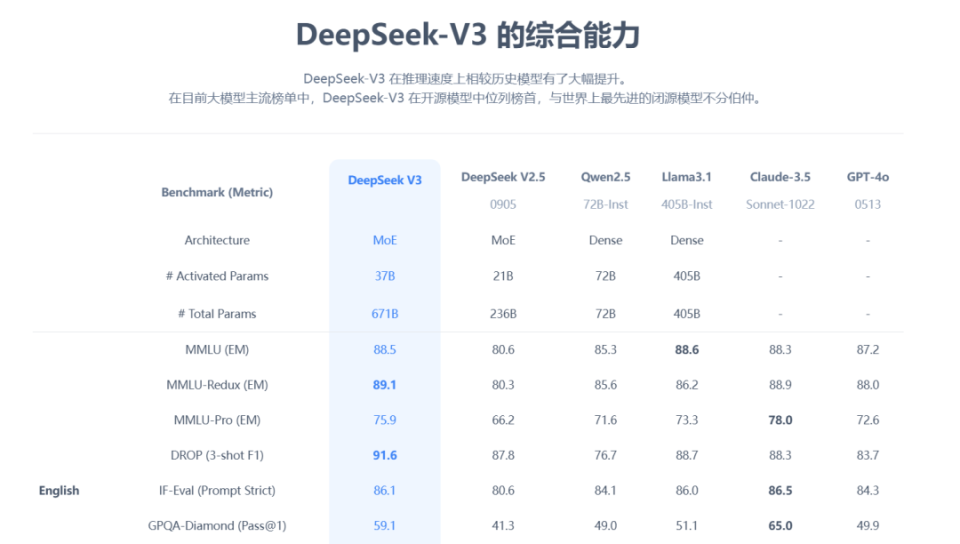960x544 pixels.
Task: Select the 'Dense' architecture cell for Llama3.1
Action: pos(686,240)
